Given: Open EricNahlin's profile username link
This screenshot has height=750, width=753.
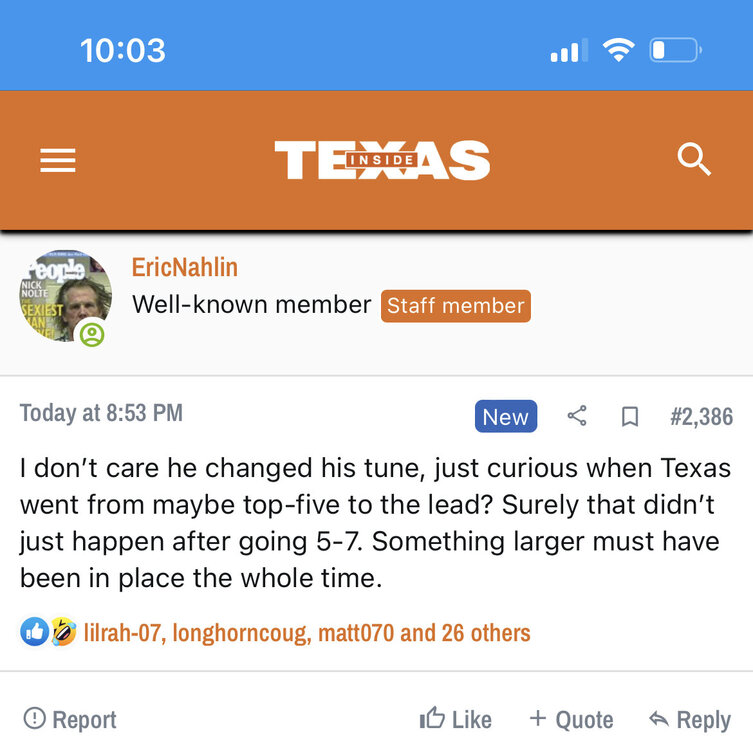Looking at the screenshot, I should (185, 268).
